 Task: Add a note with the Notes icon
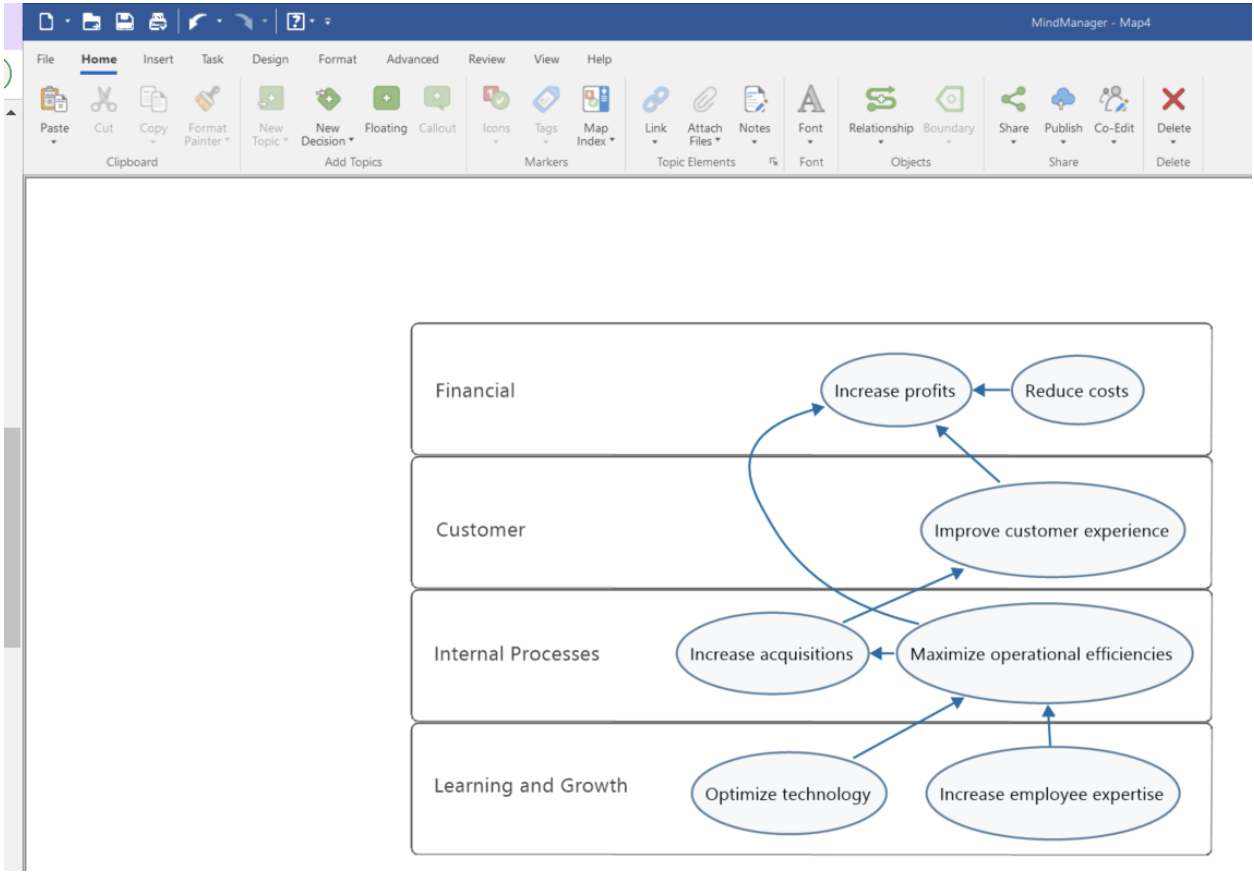[754, 110]
